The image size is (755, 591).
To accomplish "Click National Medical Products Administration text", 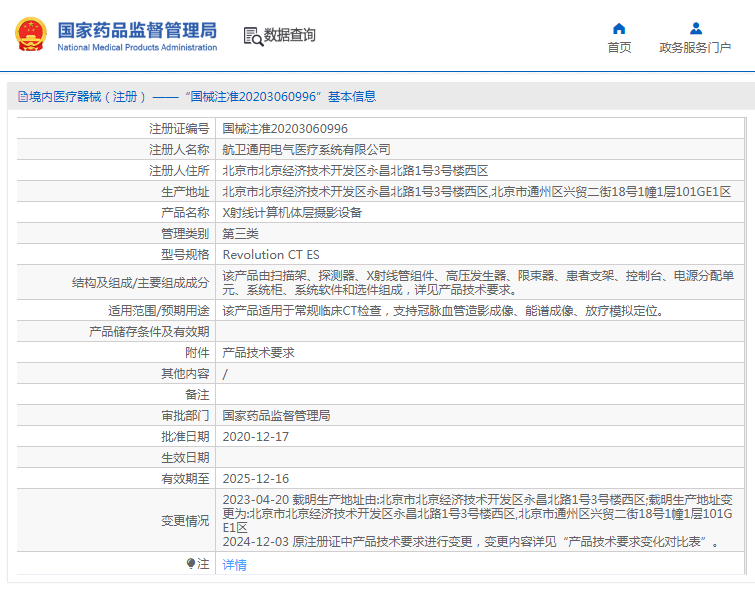I will click(137, 47).
